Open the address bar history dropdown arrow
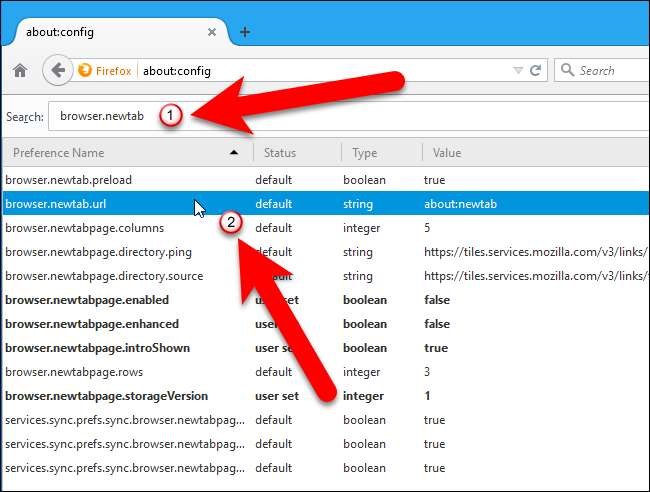Screen dimensions: 650x492 click(517, 71)
